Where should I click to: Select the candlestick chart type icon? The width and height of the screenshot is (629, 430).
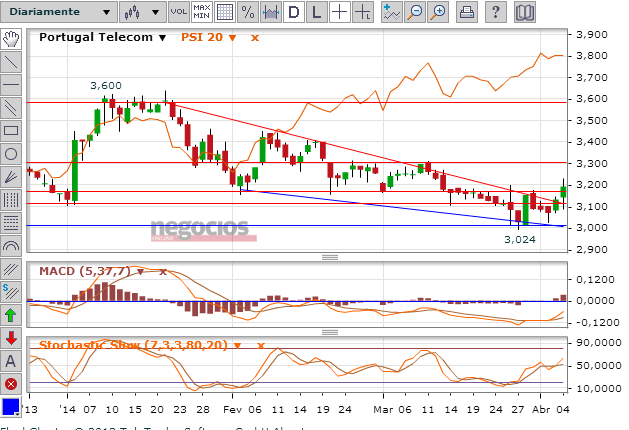tap(132, 12)
